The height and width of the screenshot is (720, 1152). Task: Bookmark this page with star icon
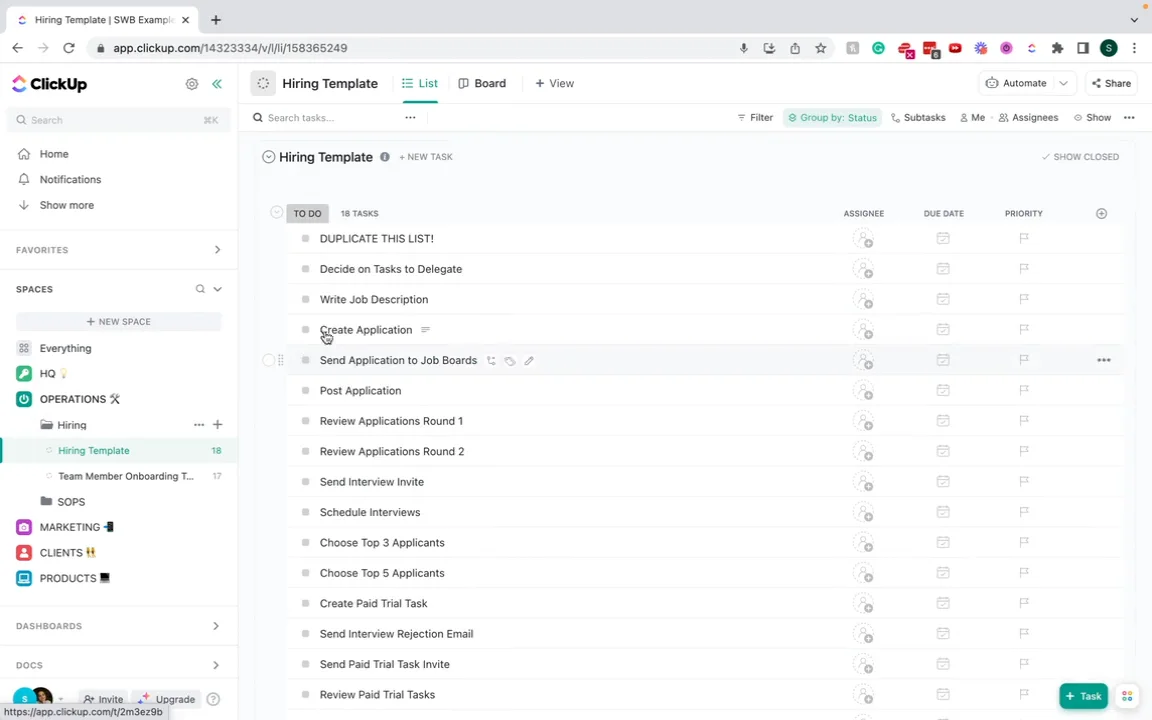click(821, 48)
